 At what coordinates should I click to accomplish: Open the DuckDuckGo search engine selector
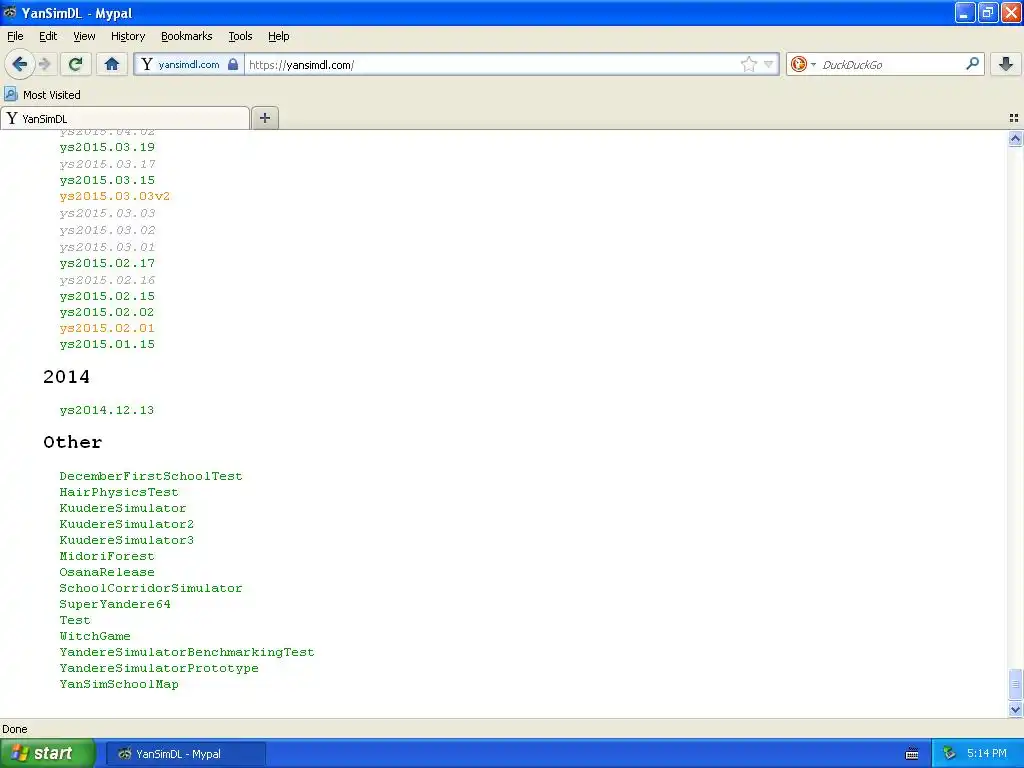[803, 64]
